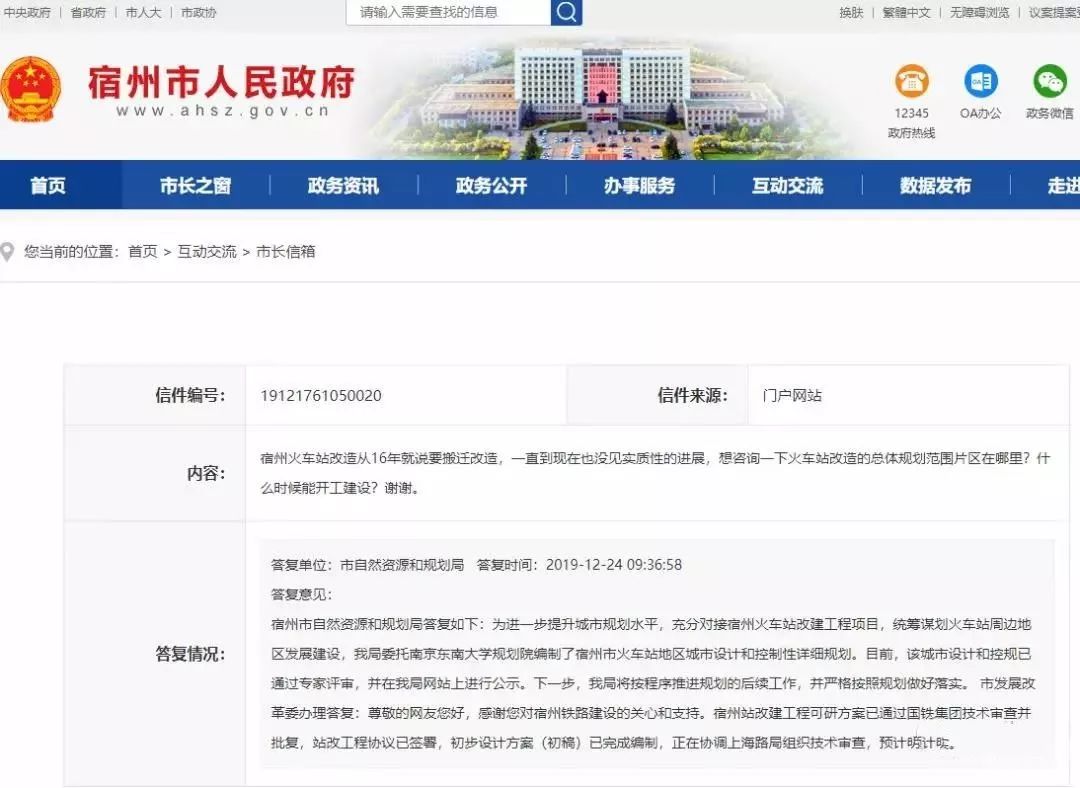
Task: Switch language via 繁體中文 link
Action: tap(906, 12)
